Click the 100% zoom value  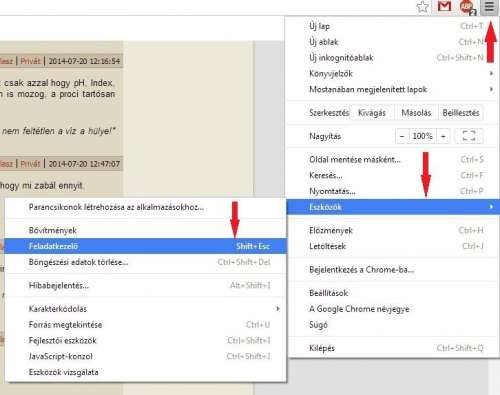(x=422, y=136)
